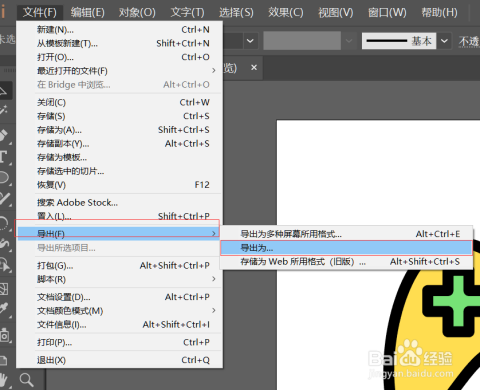Choose 置入(L)... menu entry
The image size is (480, 390).
[x=119, y=216]
